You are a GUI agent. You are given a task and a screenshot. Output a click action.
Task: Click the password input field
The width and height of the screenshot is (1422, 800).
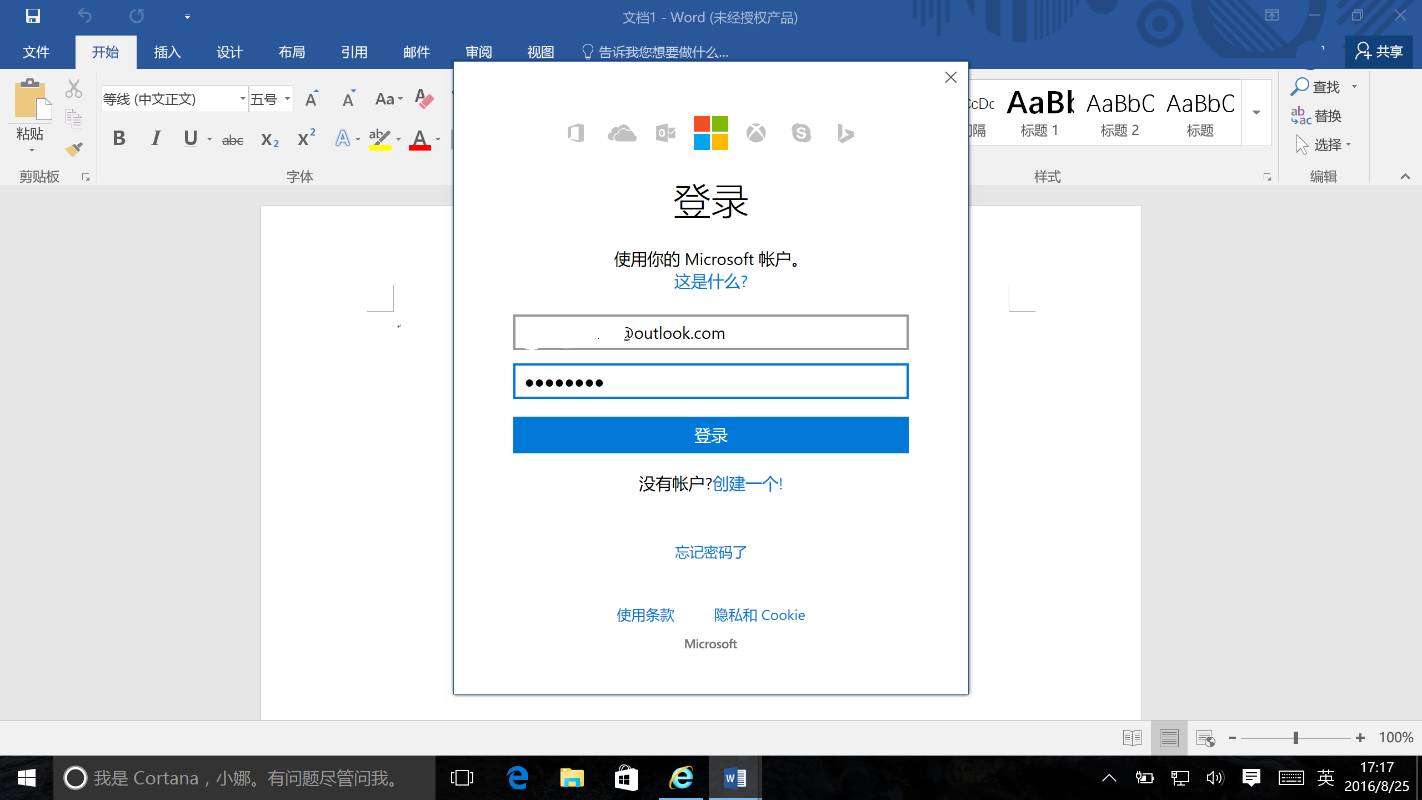[710, 381]
